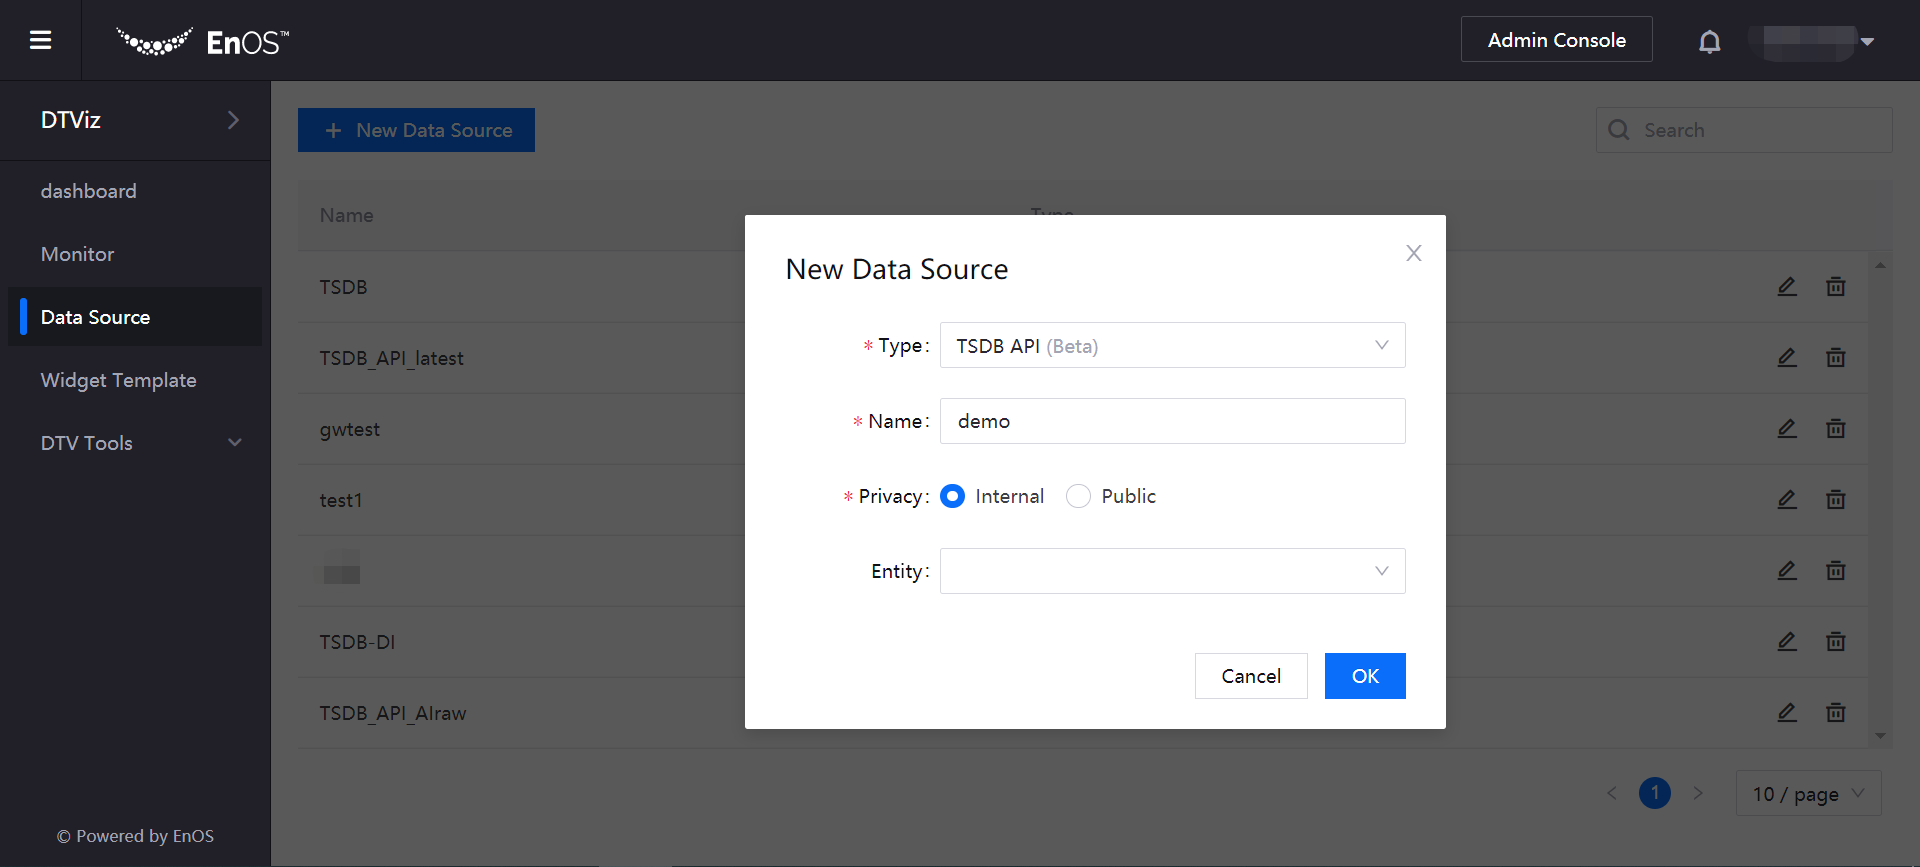Edit the test1 data source
1920x867 pixels.
tap(1787, 499)
